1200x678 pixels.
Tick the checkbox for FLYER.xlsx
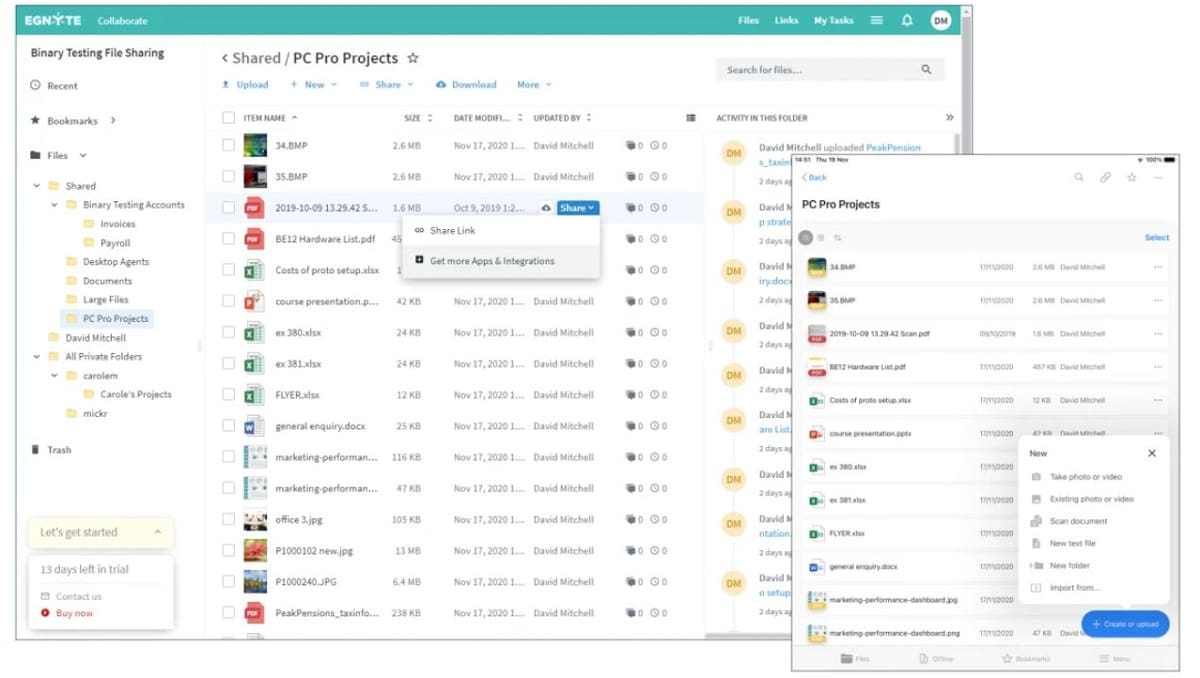[228, 395]
